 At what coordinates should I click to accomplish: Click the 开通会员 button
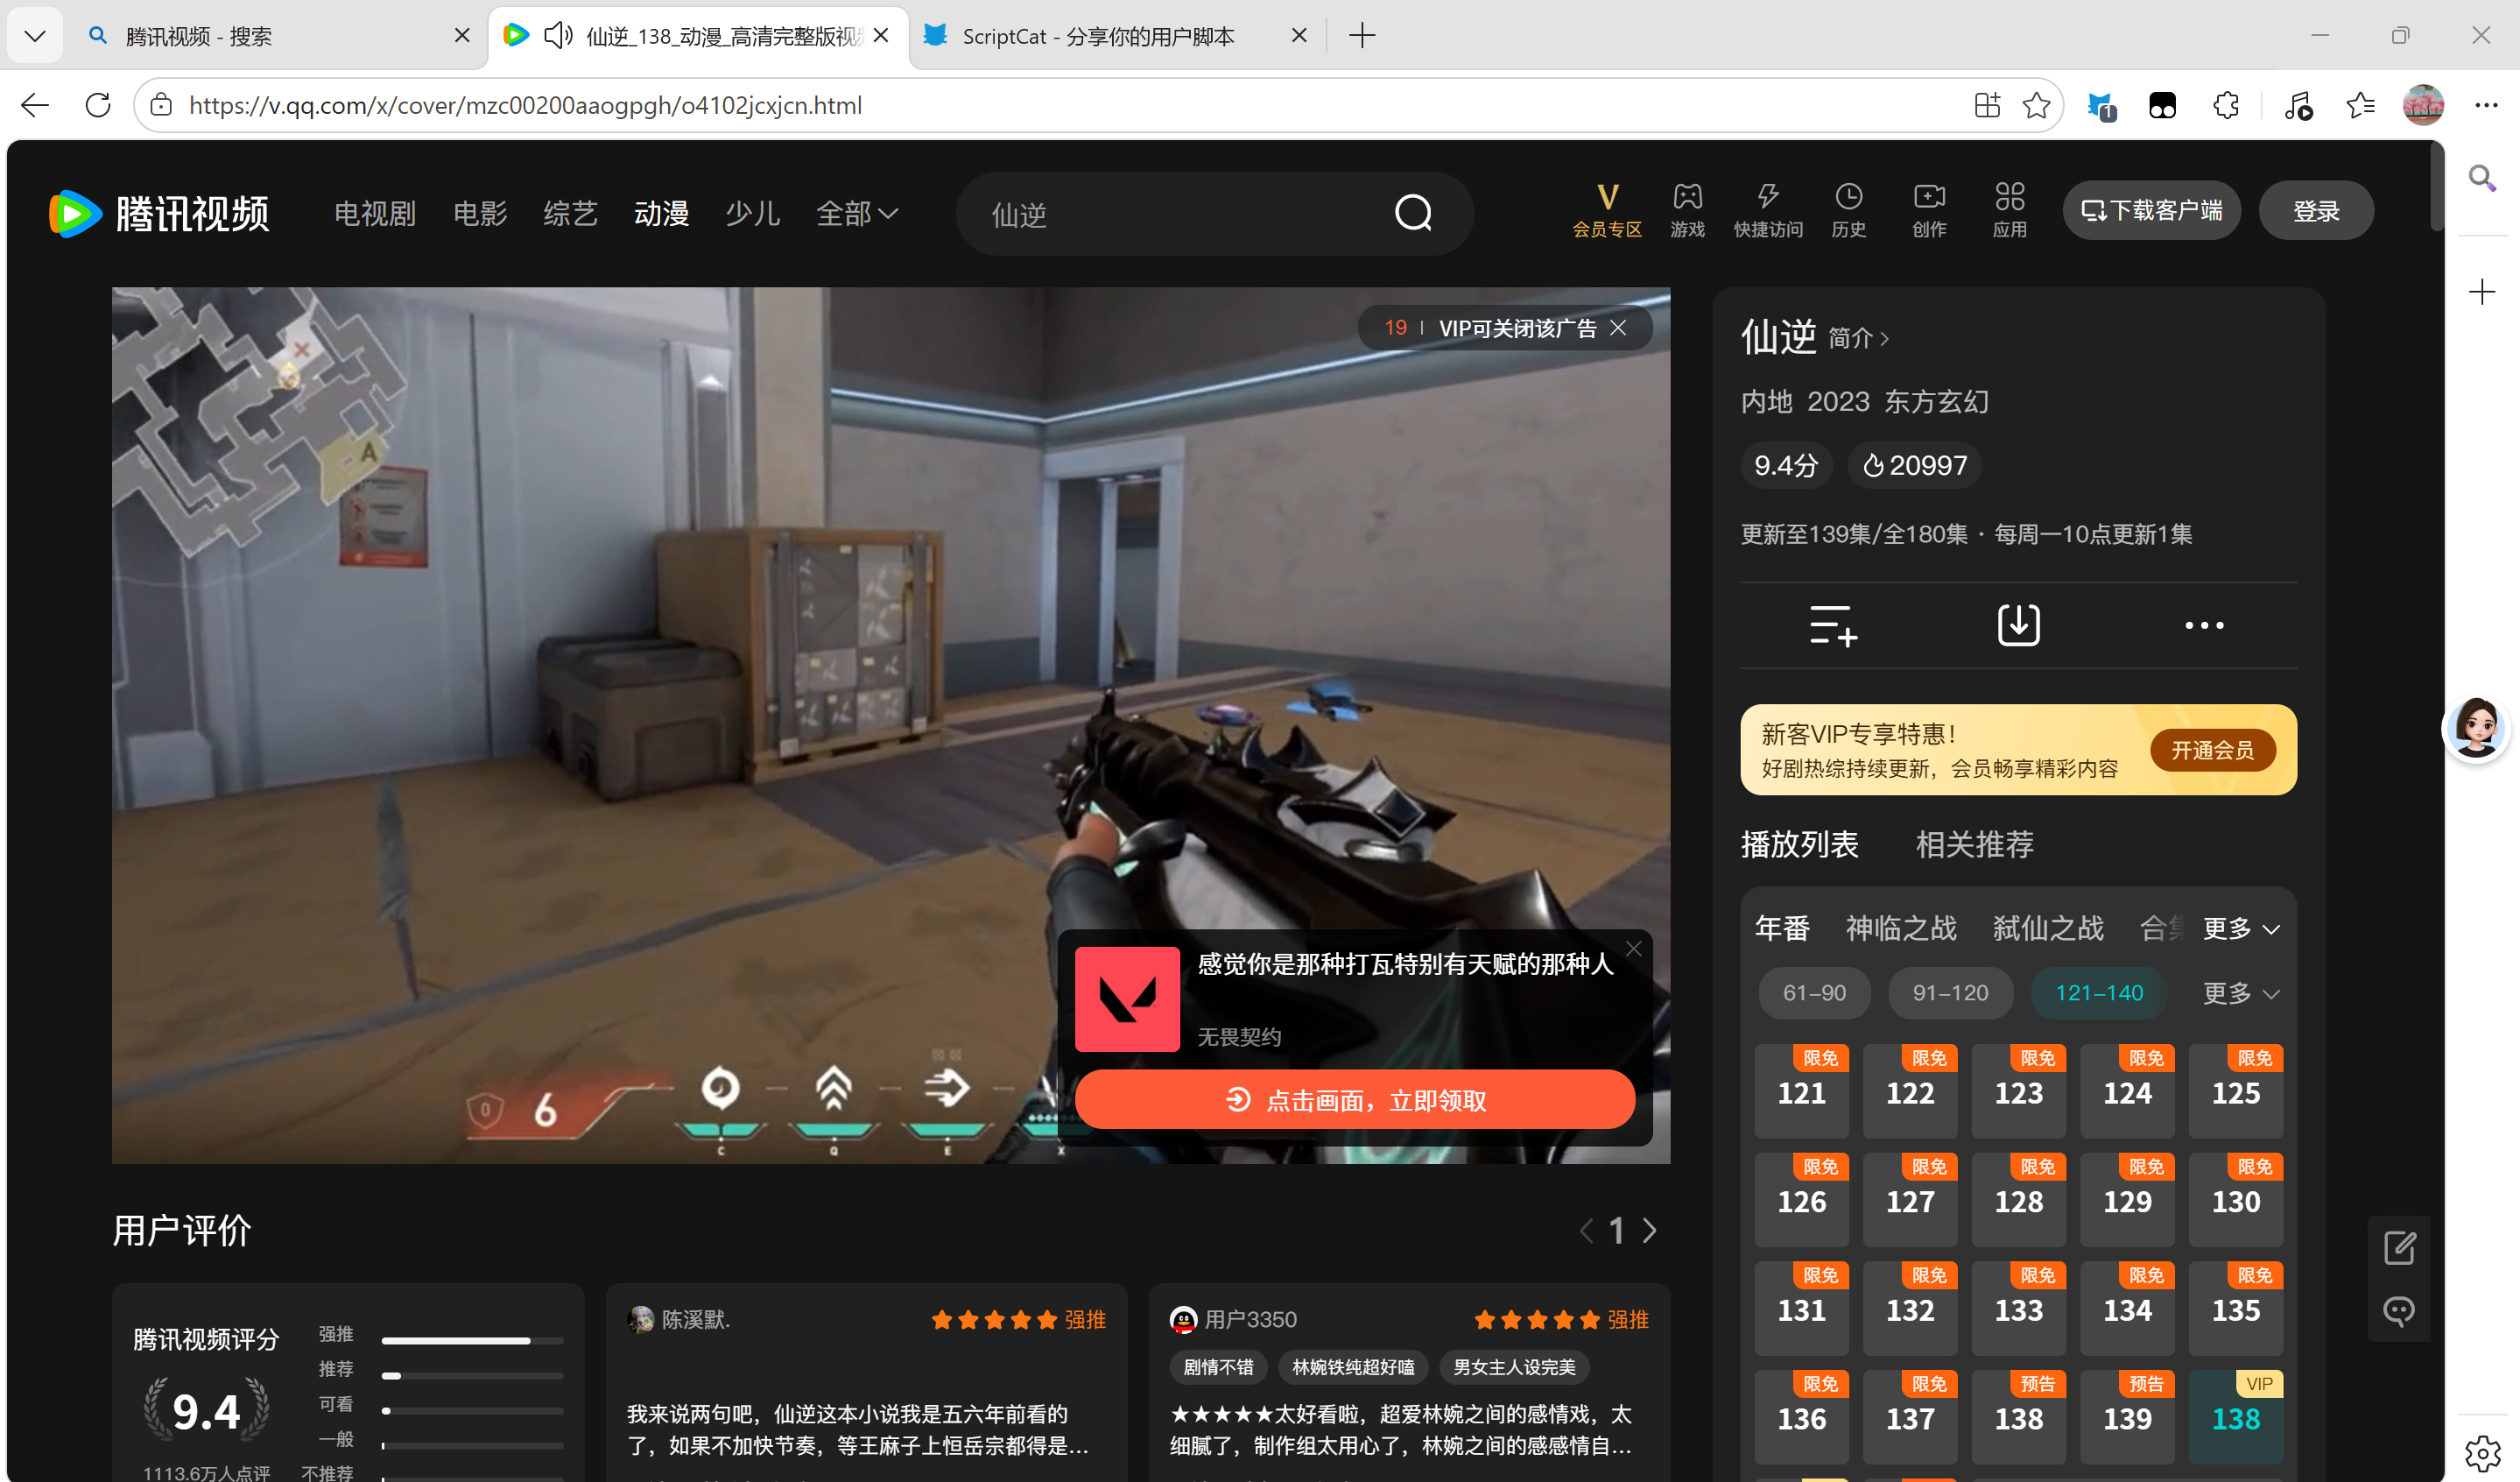2212,750
